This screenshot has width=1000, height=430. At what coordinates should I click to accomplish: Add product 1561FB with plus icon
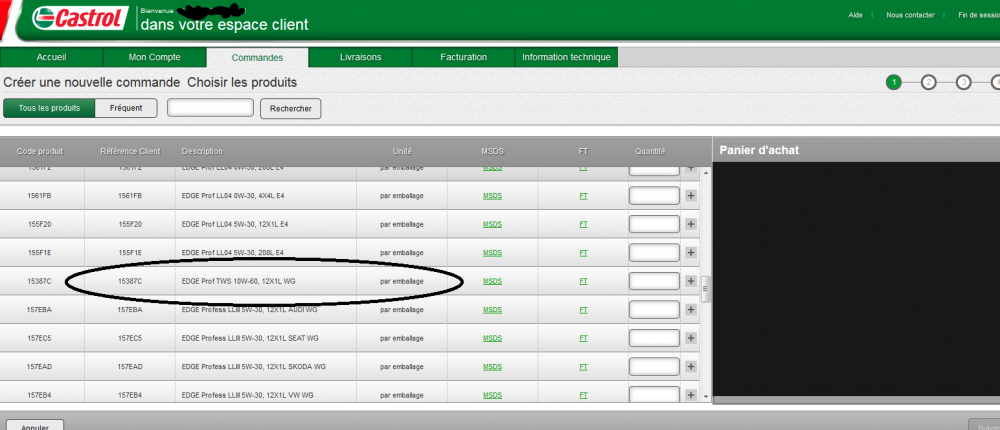point(690,196)
